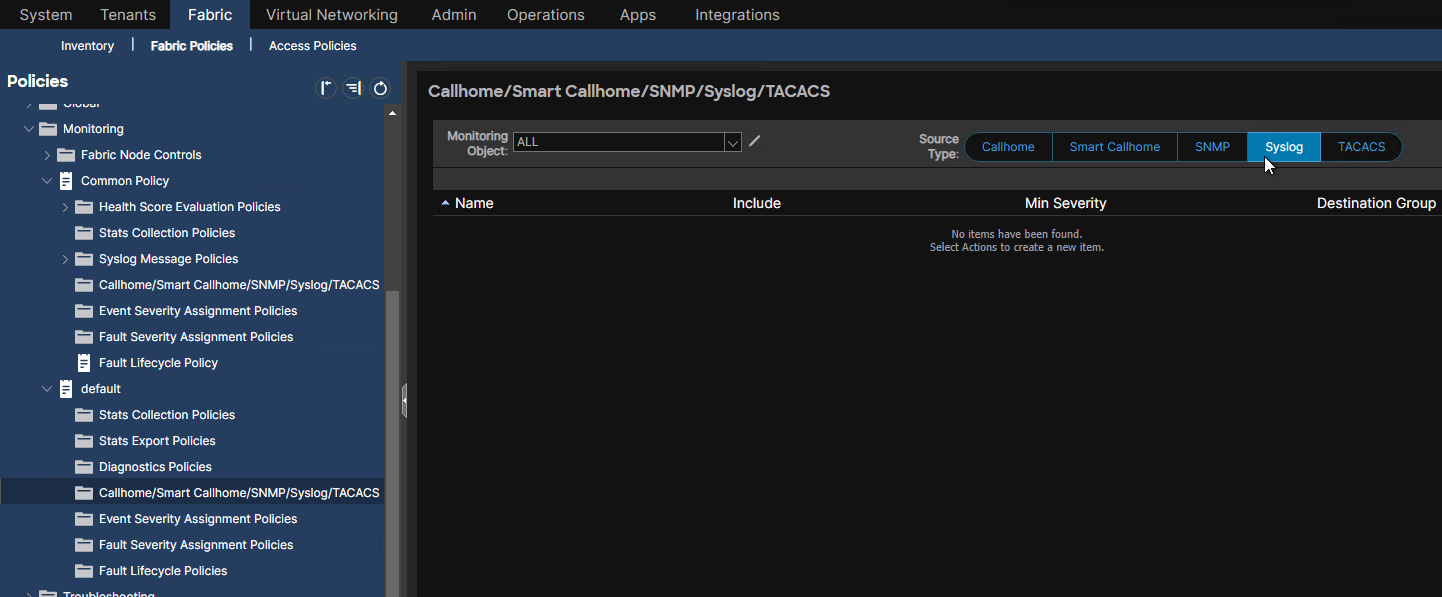Open the Integrations menu
1442x597 pixels.
point(738,15)
